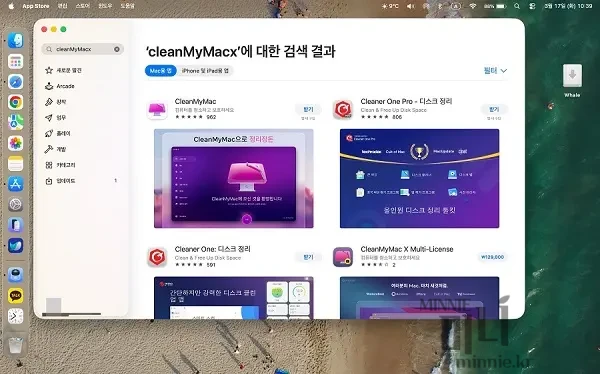Click the account area at sidebar bottom

pos(71,307)
